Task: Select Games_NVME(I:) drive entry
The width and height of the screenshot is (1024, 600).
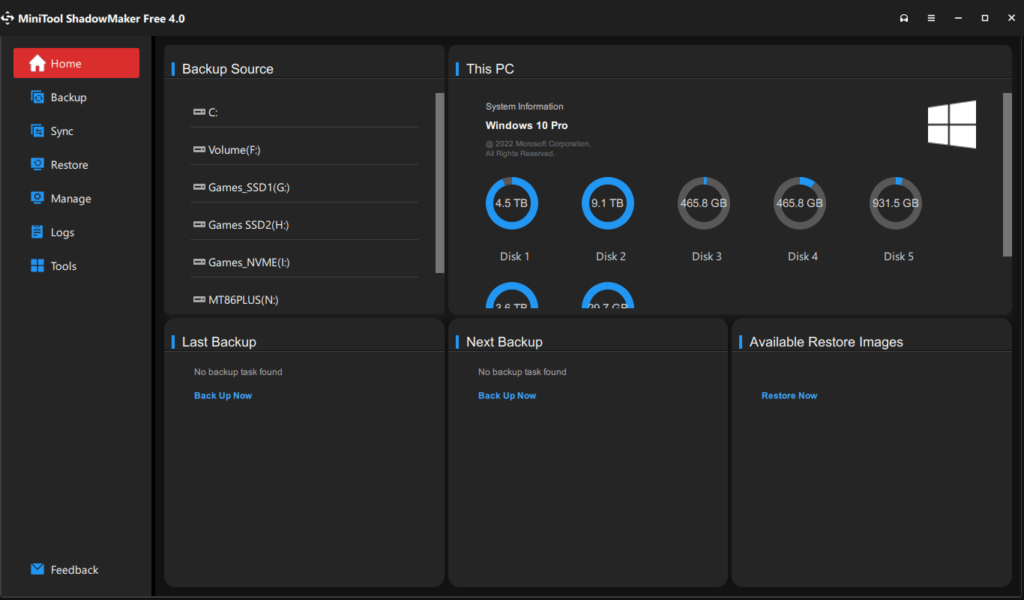Action: (x=248, y=262)
